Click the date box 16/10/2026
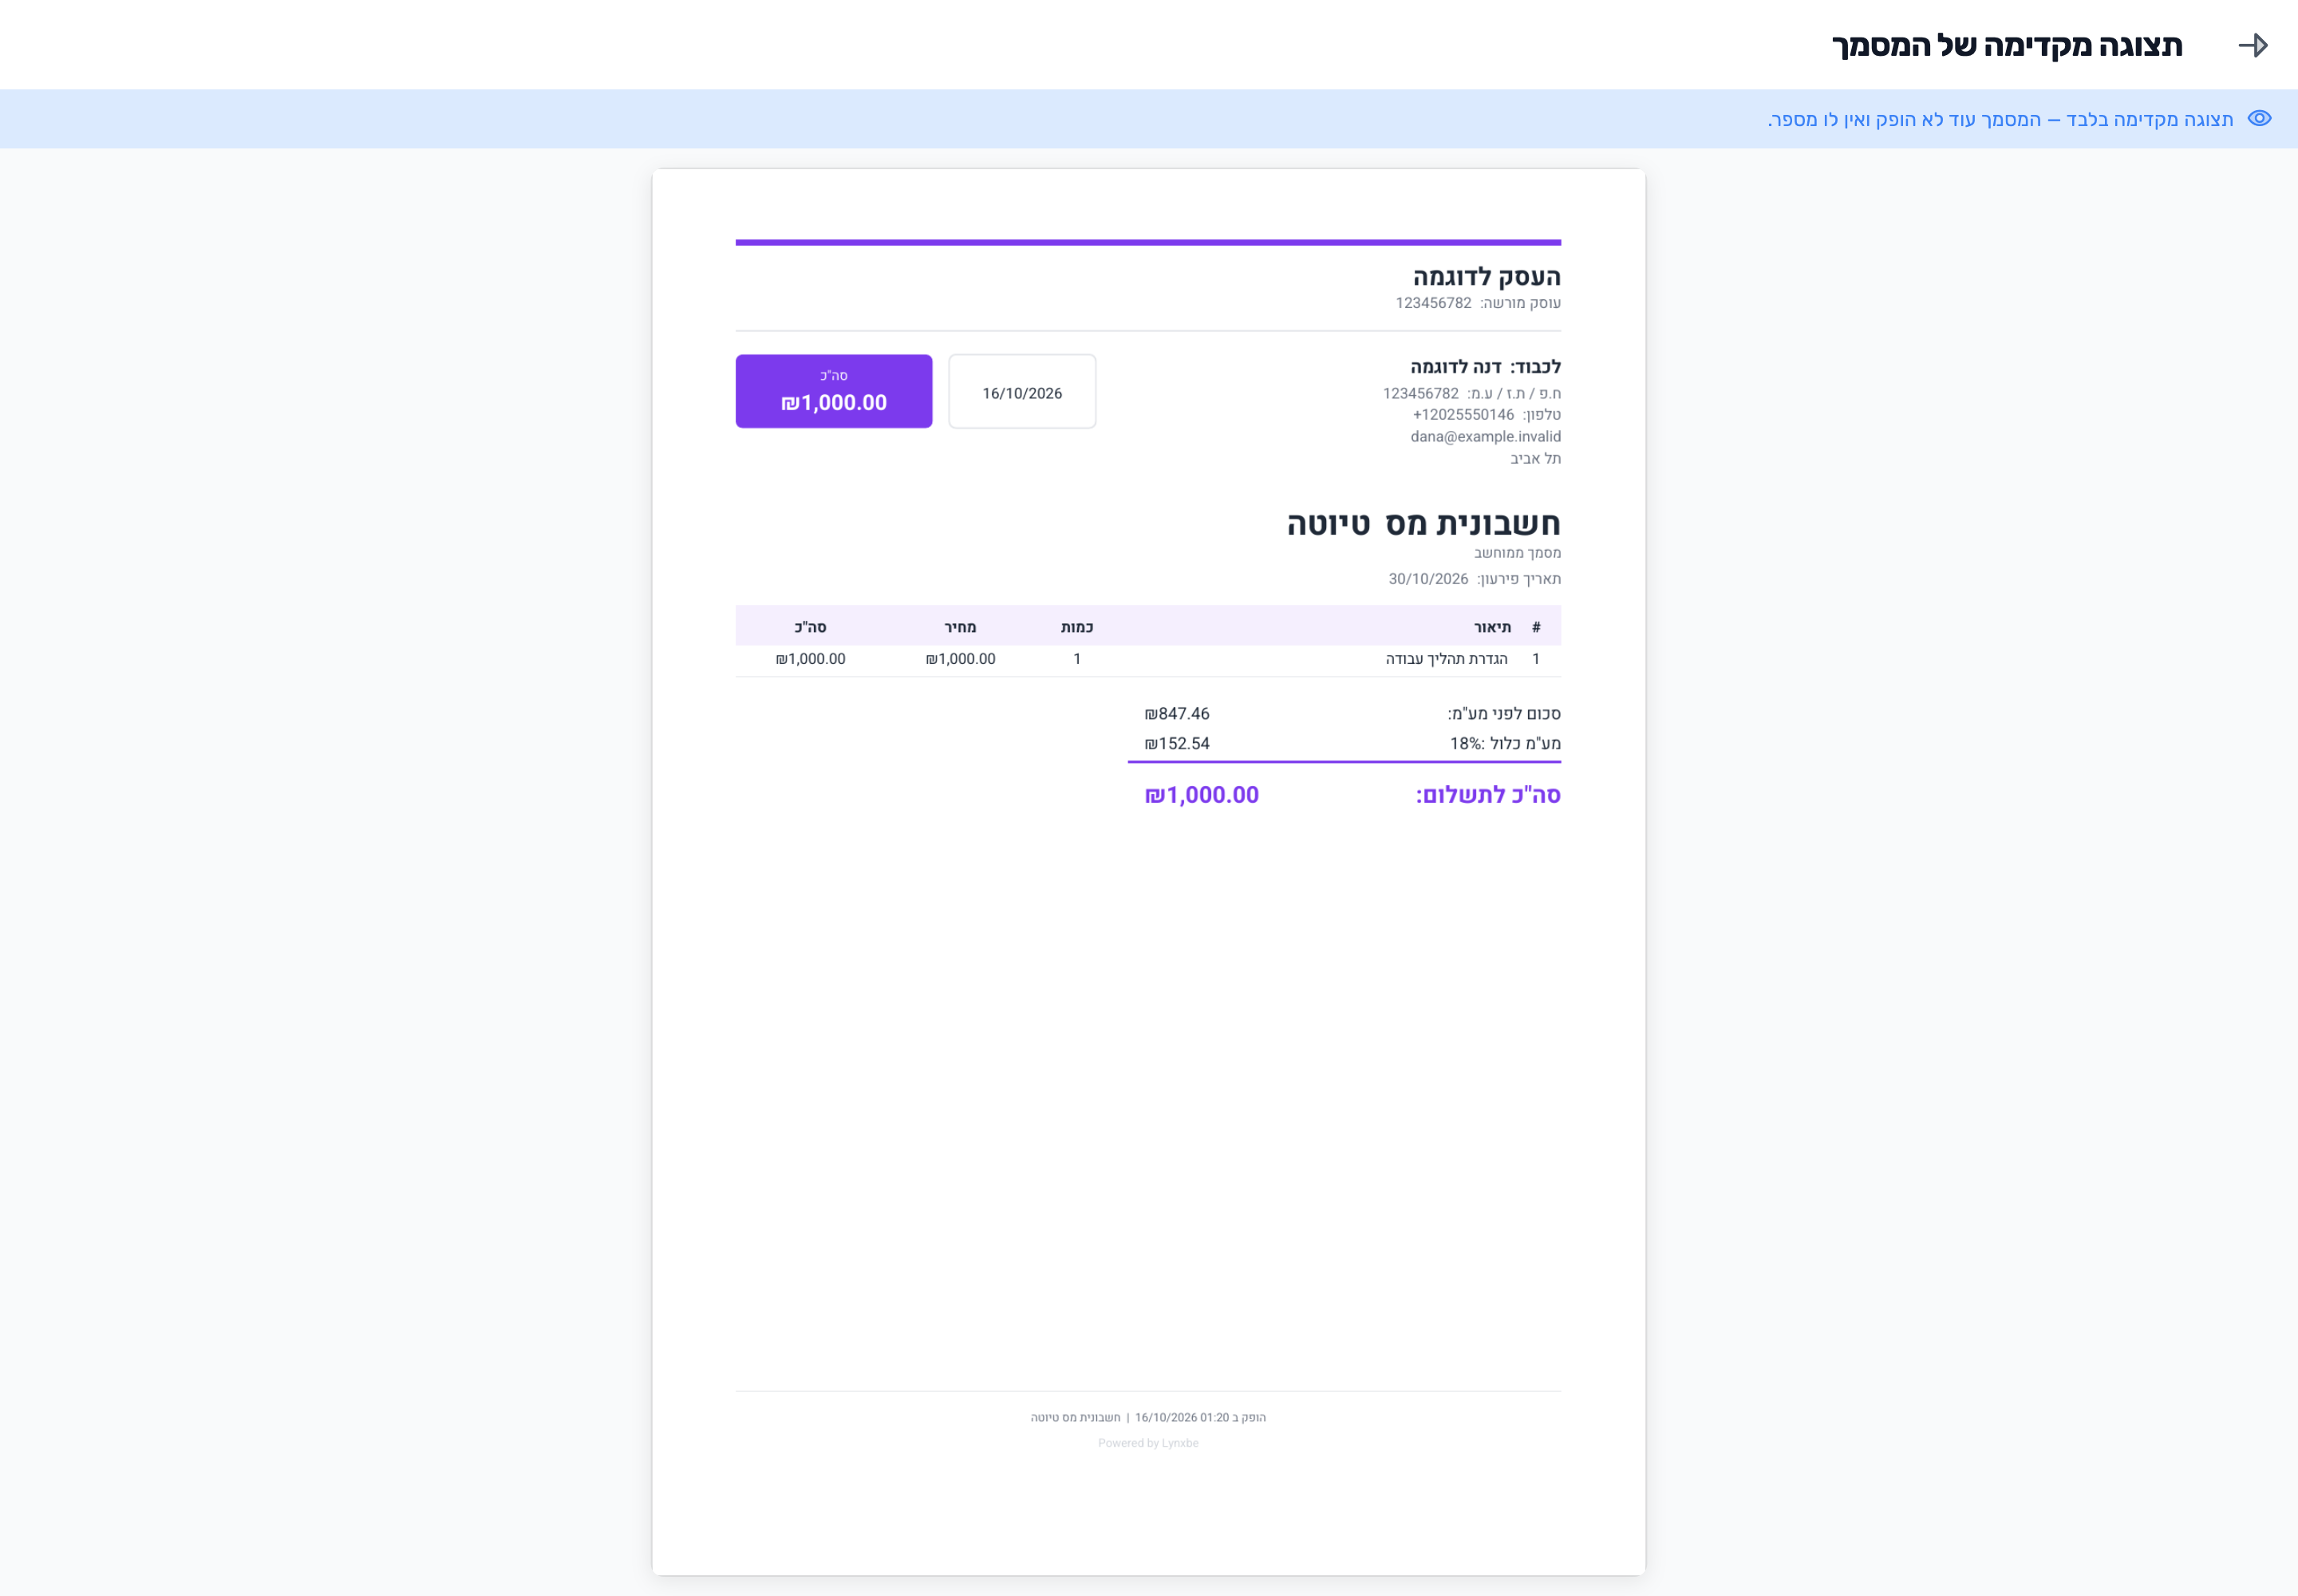This screenshot has width=2298, height=1596. (x=1022, y=391)
